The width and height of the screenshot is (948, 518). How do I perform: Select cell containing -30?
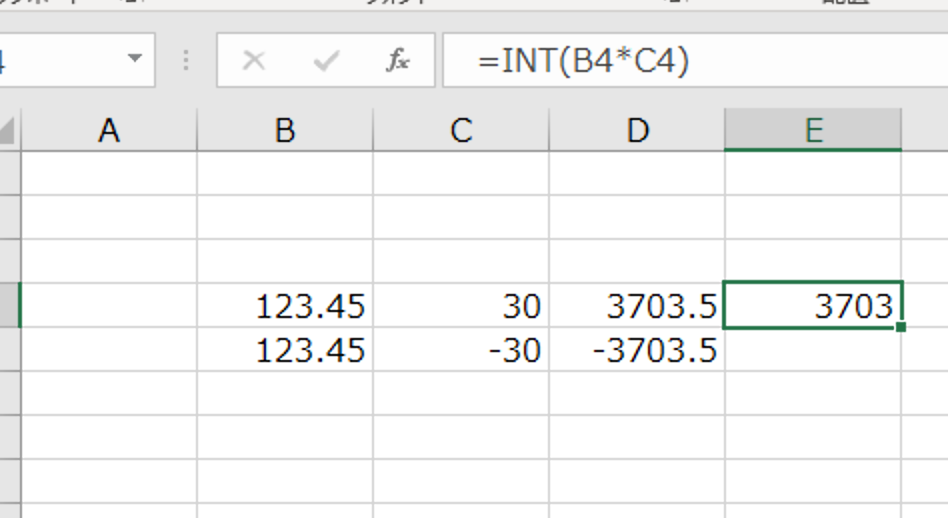[x=461, y=349]
